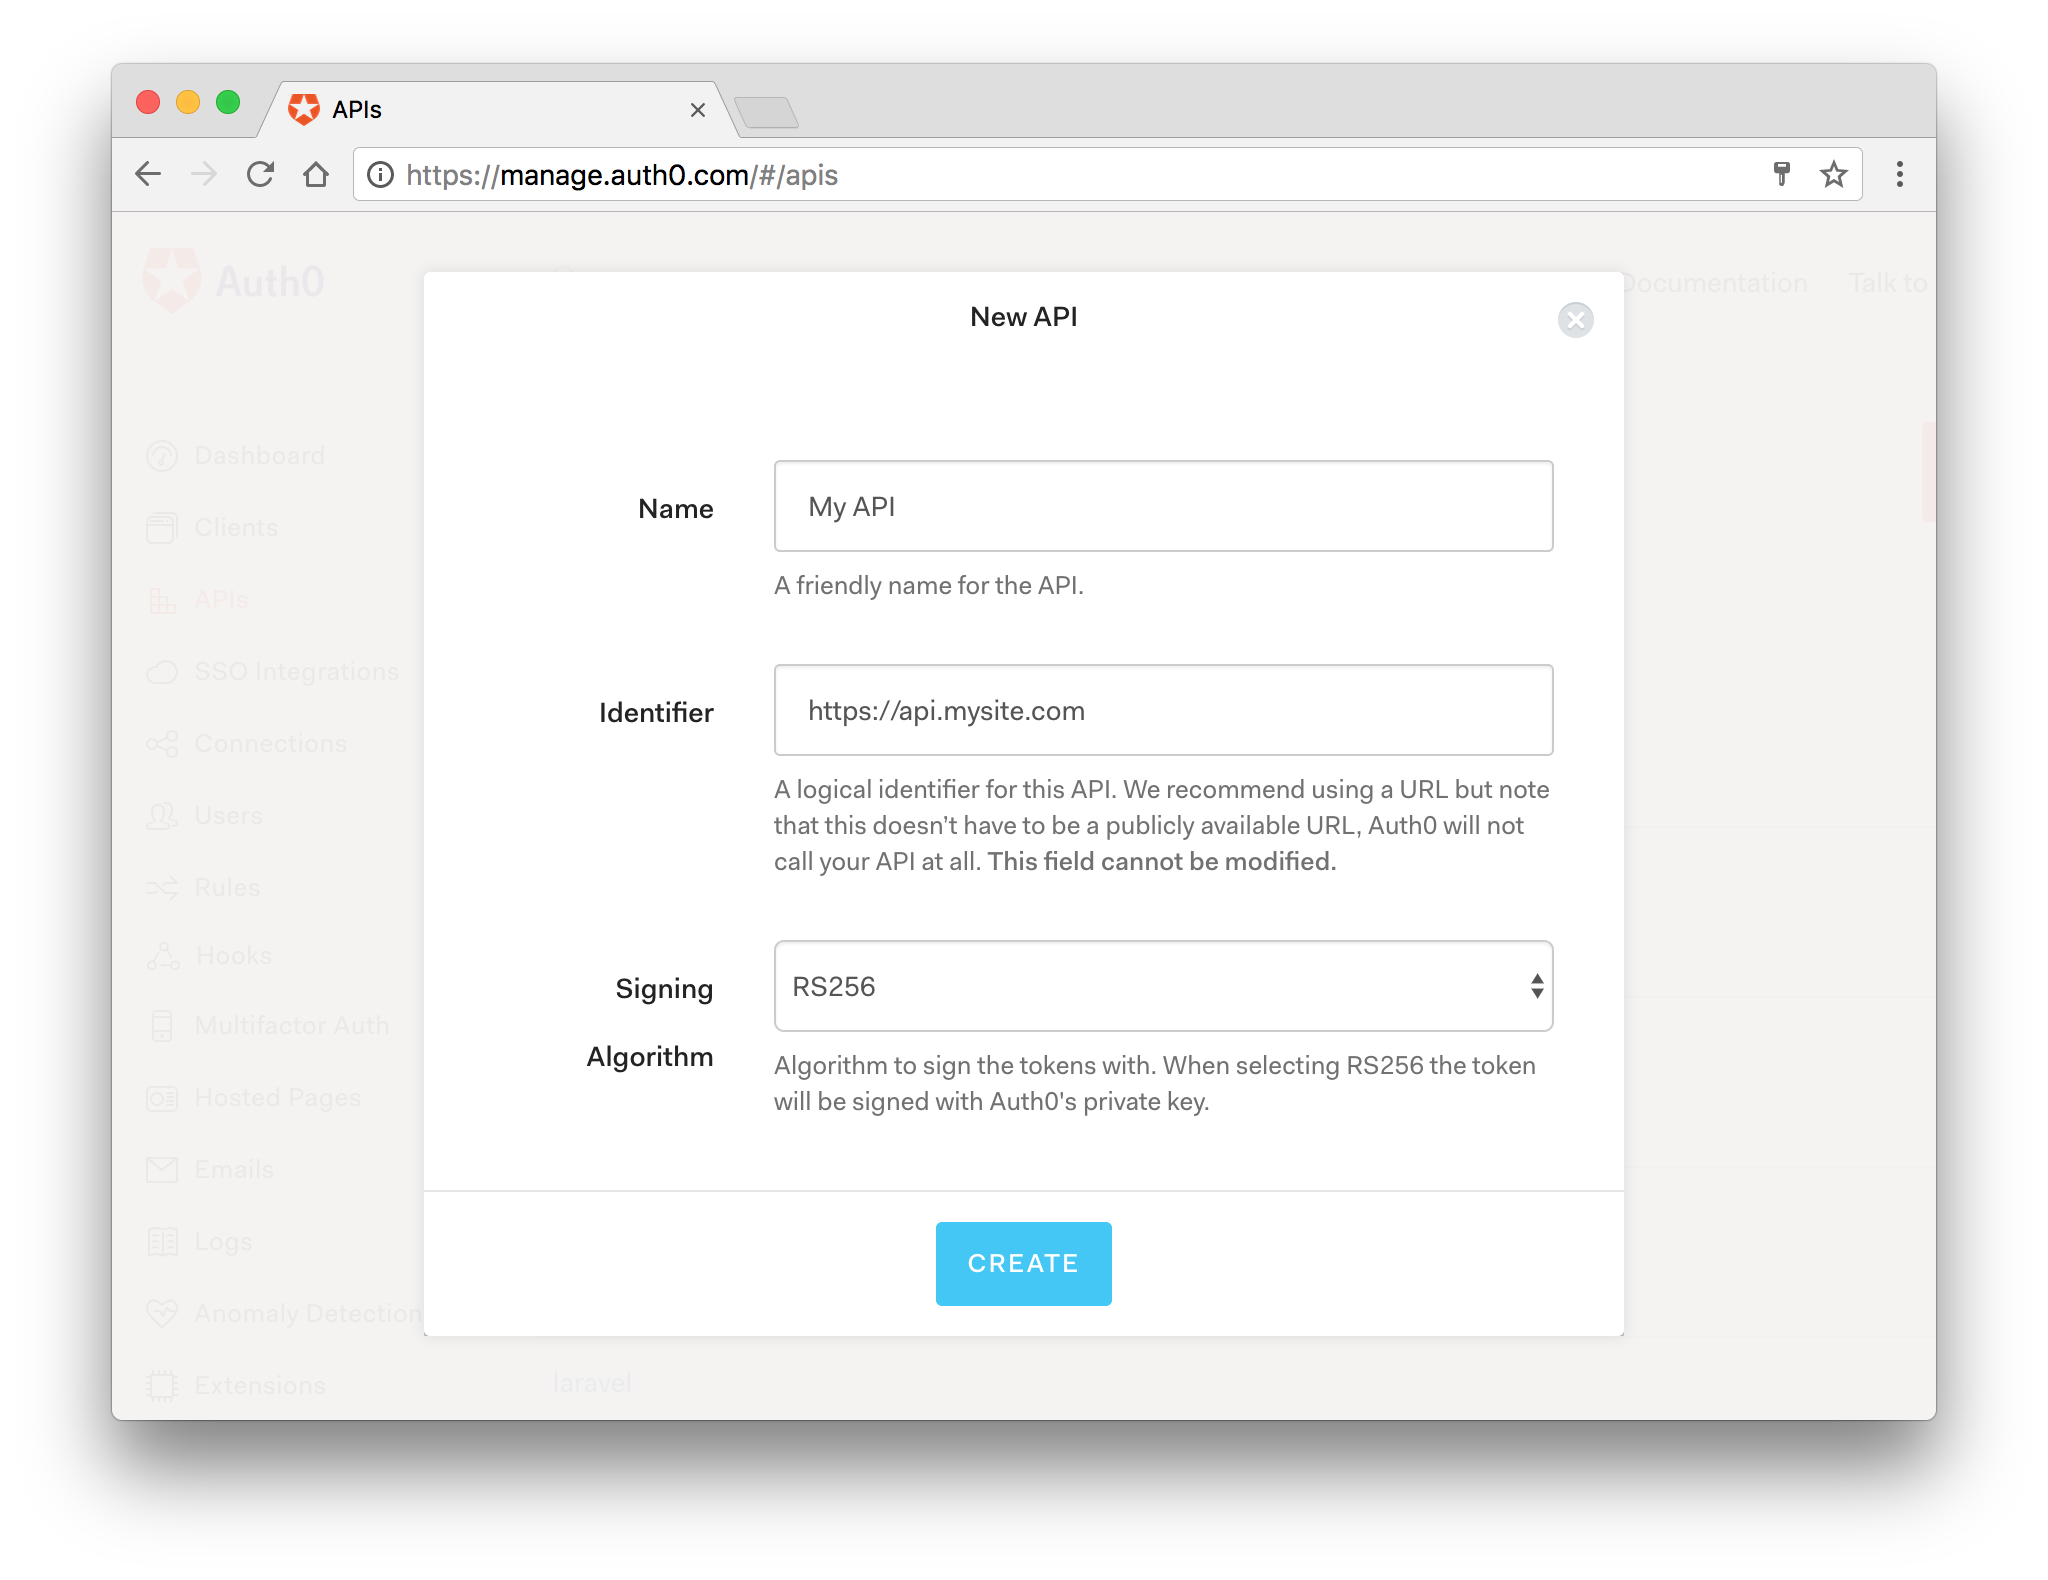Click the Documentation link in the header
This screenshot has height=1580, width=2048.
click(1714, 284)
